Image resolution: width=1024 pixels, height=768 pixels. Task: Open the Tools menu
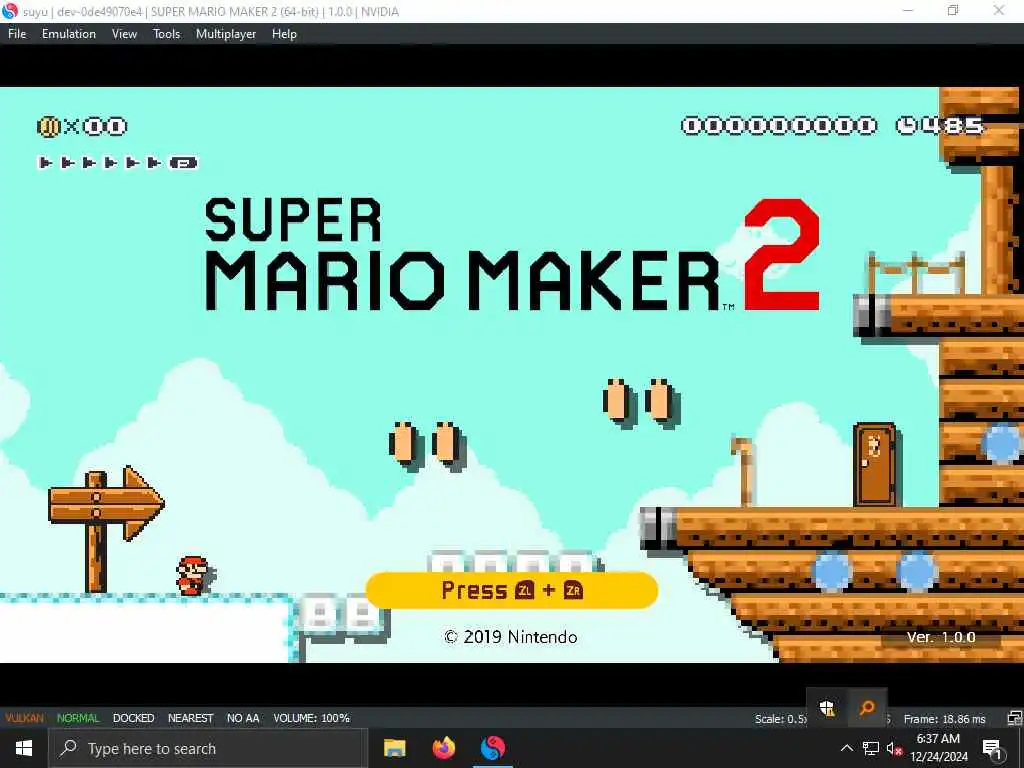tap(167, 34)
